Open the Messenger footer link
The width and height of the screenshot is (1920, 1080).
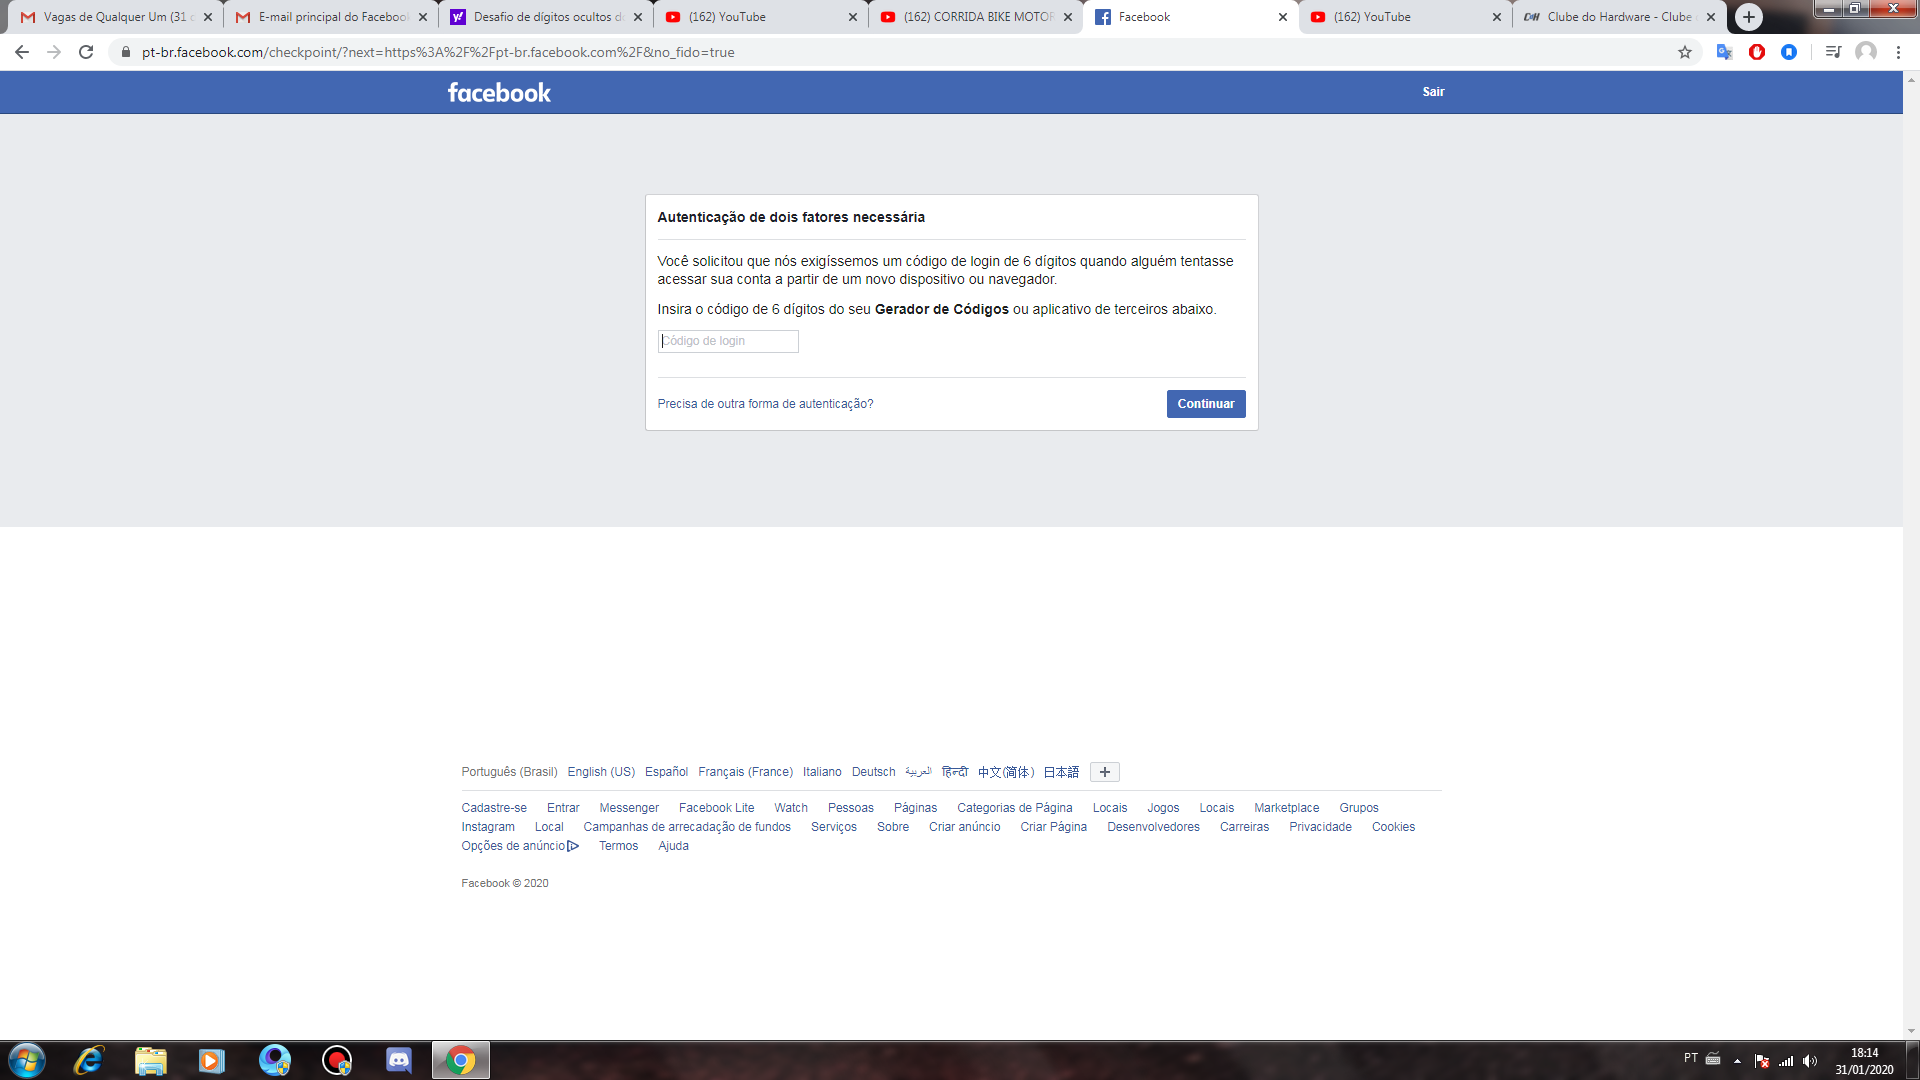[x=629, y=808]
